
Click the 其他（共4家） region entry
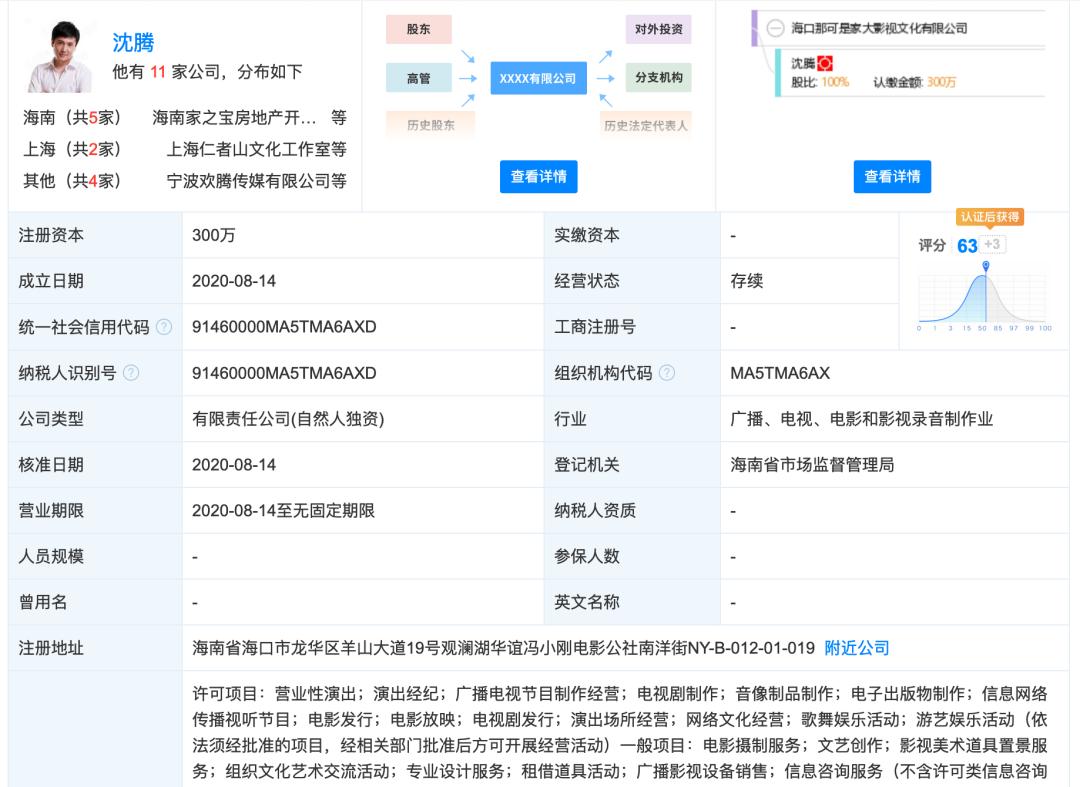coord(72,181)
